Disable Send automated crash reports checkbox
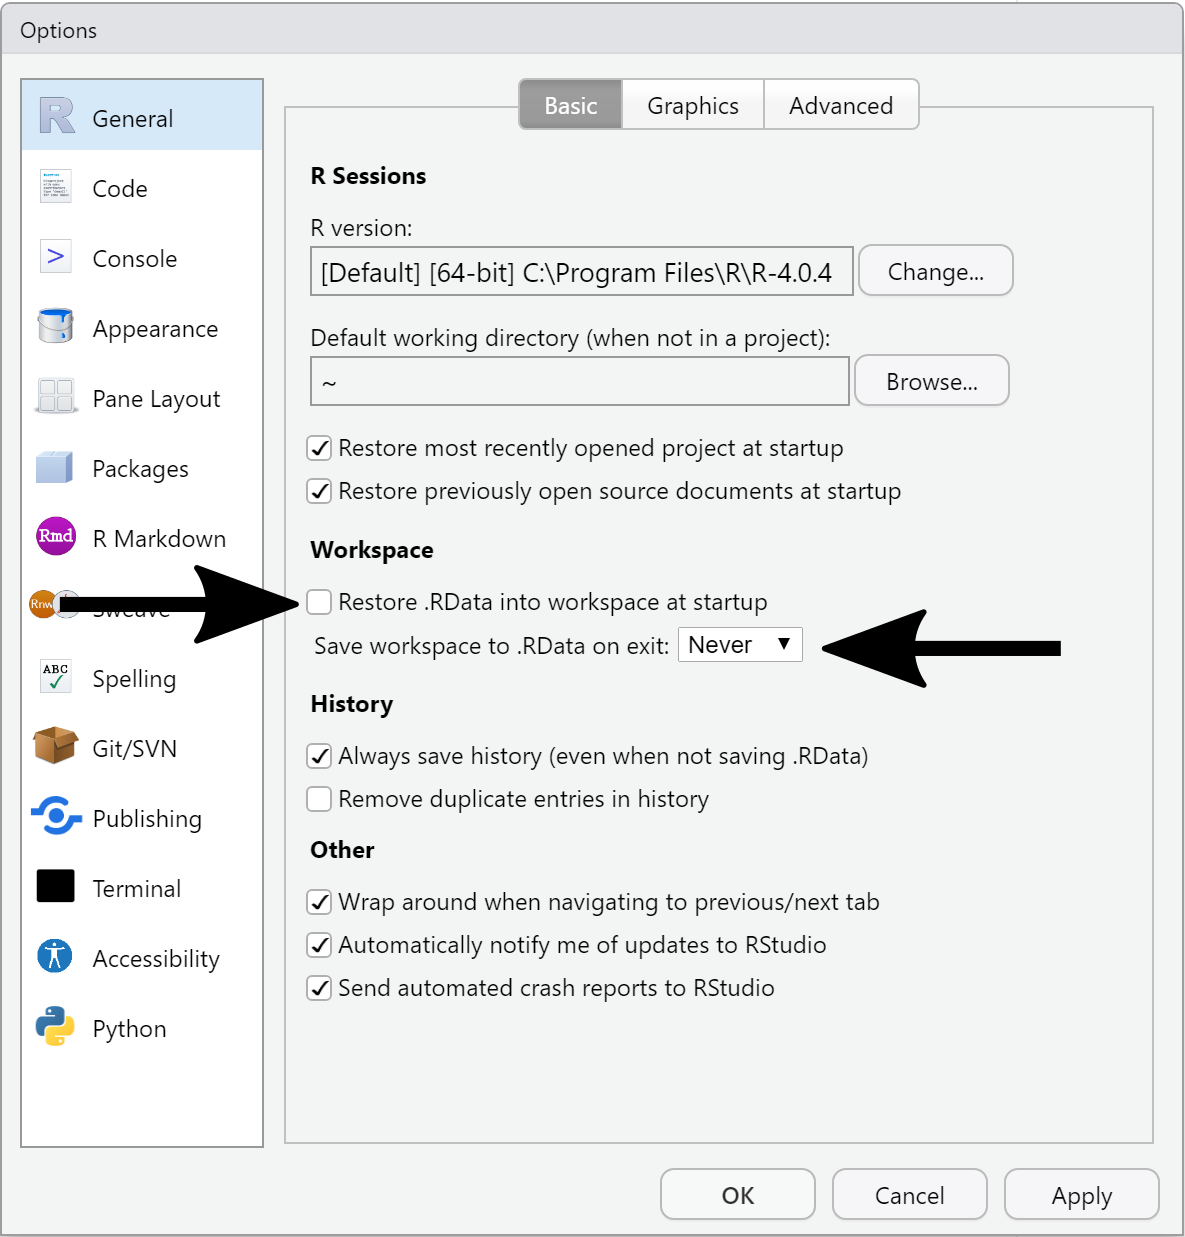This screenshot has width=1185, height=1237. 319,988
